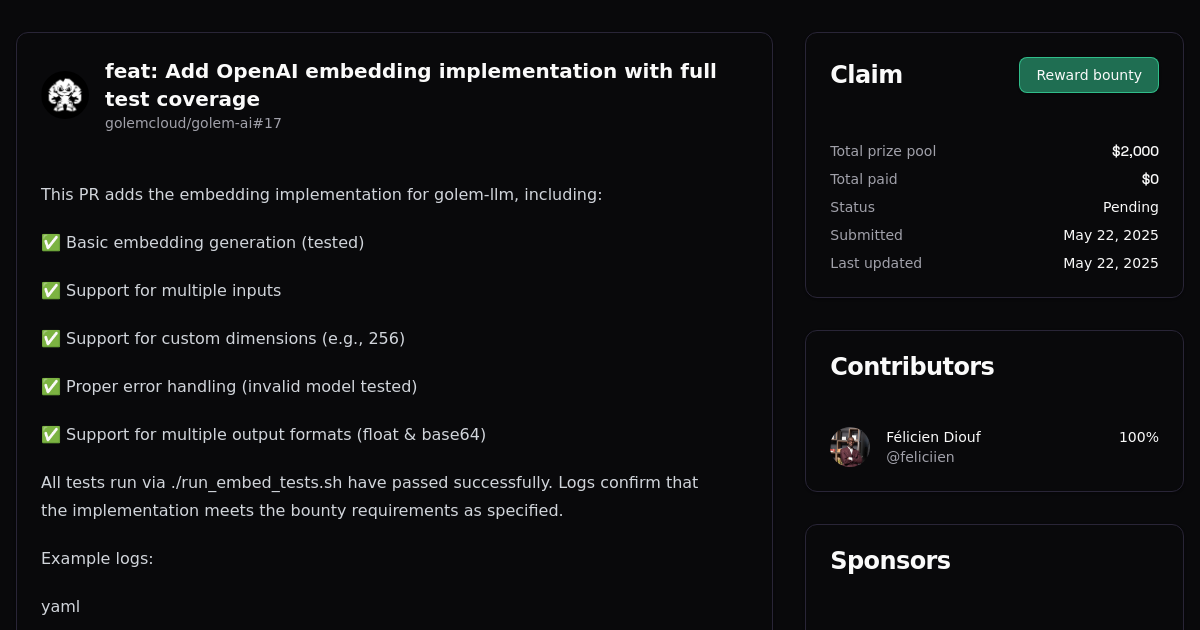Open the @feliciien profile handle
This screenshot has height=630, width=1200.
[920, 457]
